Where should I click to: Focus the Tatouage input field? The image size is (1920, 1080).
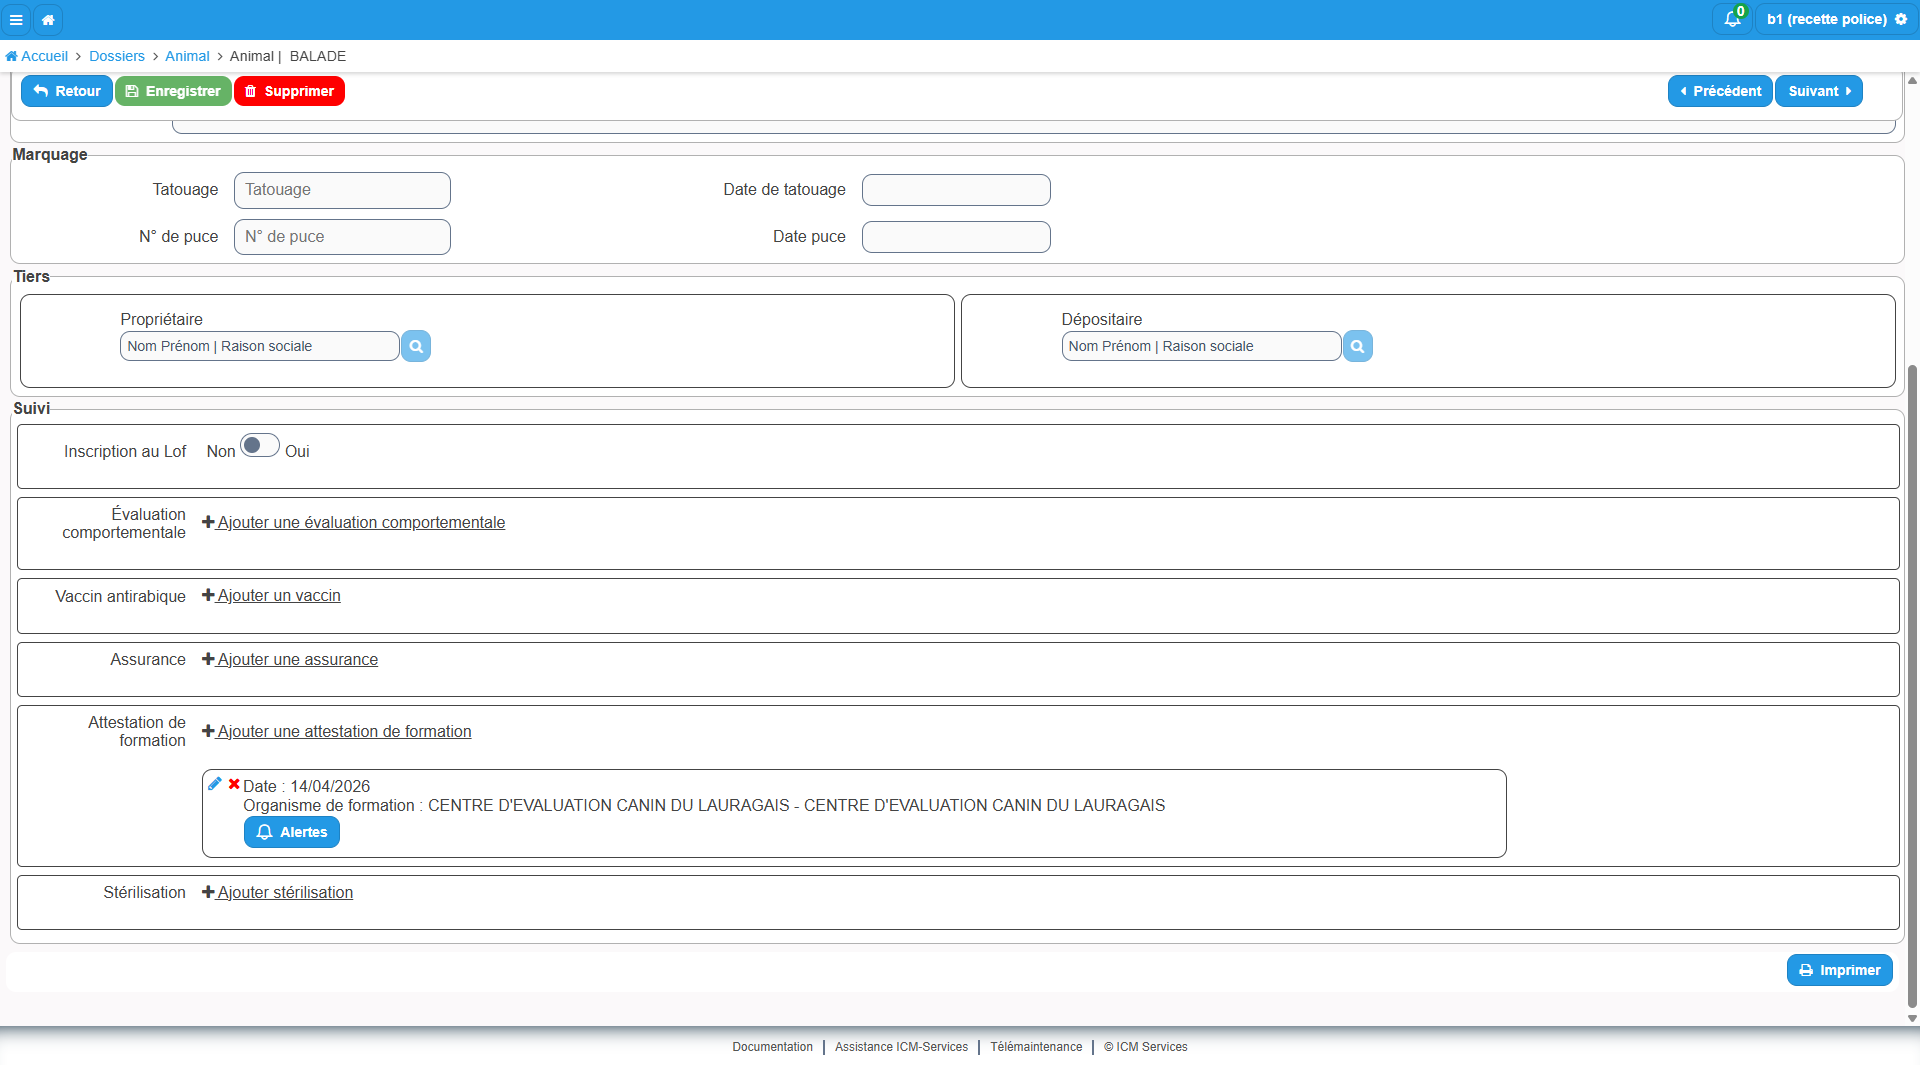pyautogui.click(x=342, y=190)
